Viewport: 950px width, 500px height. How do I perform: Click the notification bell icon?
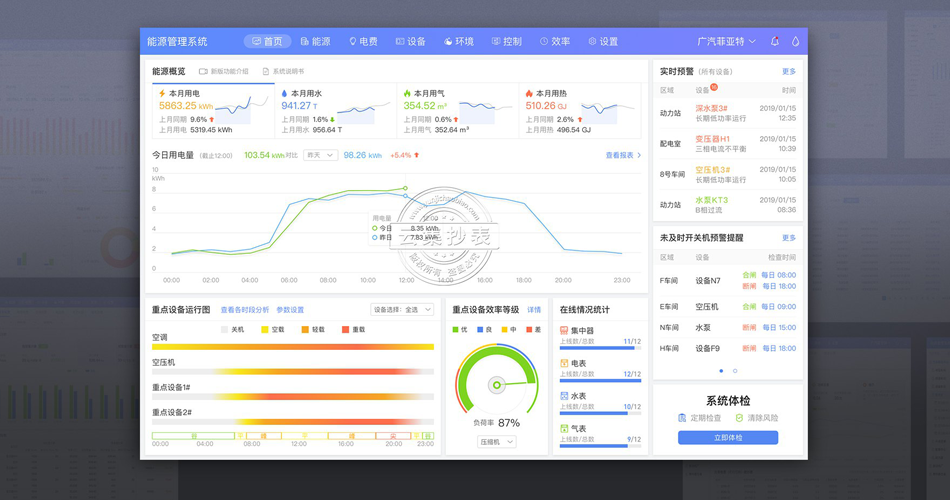coord(775,42)
